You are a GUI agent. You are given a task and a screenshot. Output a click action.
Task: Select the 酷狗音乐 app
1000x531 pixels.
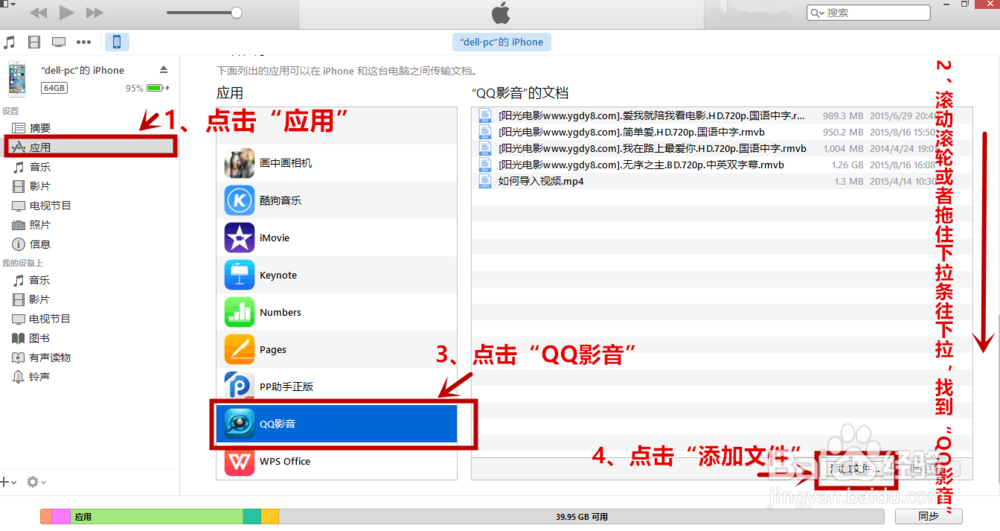coord(337,200)
